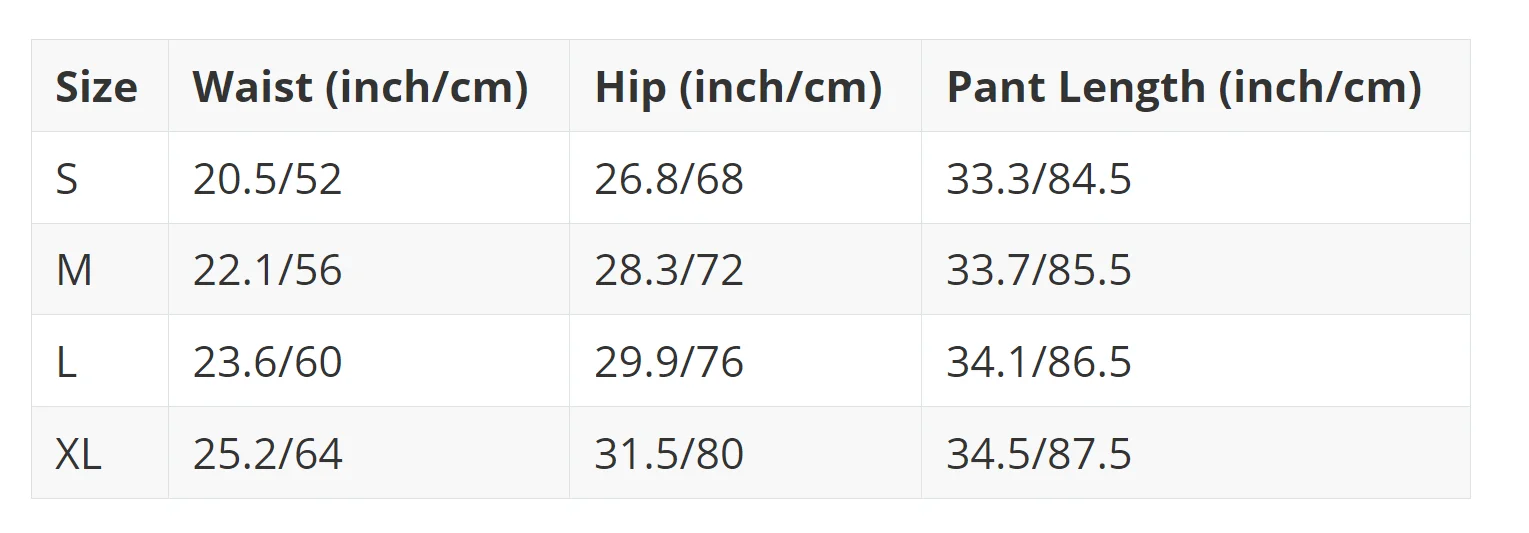Select hip measurement 31.5/80
The width and height of the screenshot is (1529, 533).
pyautogui.click(x=669, y=454)
